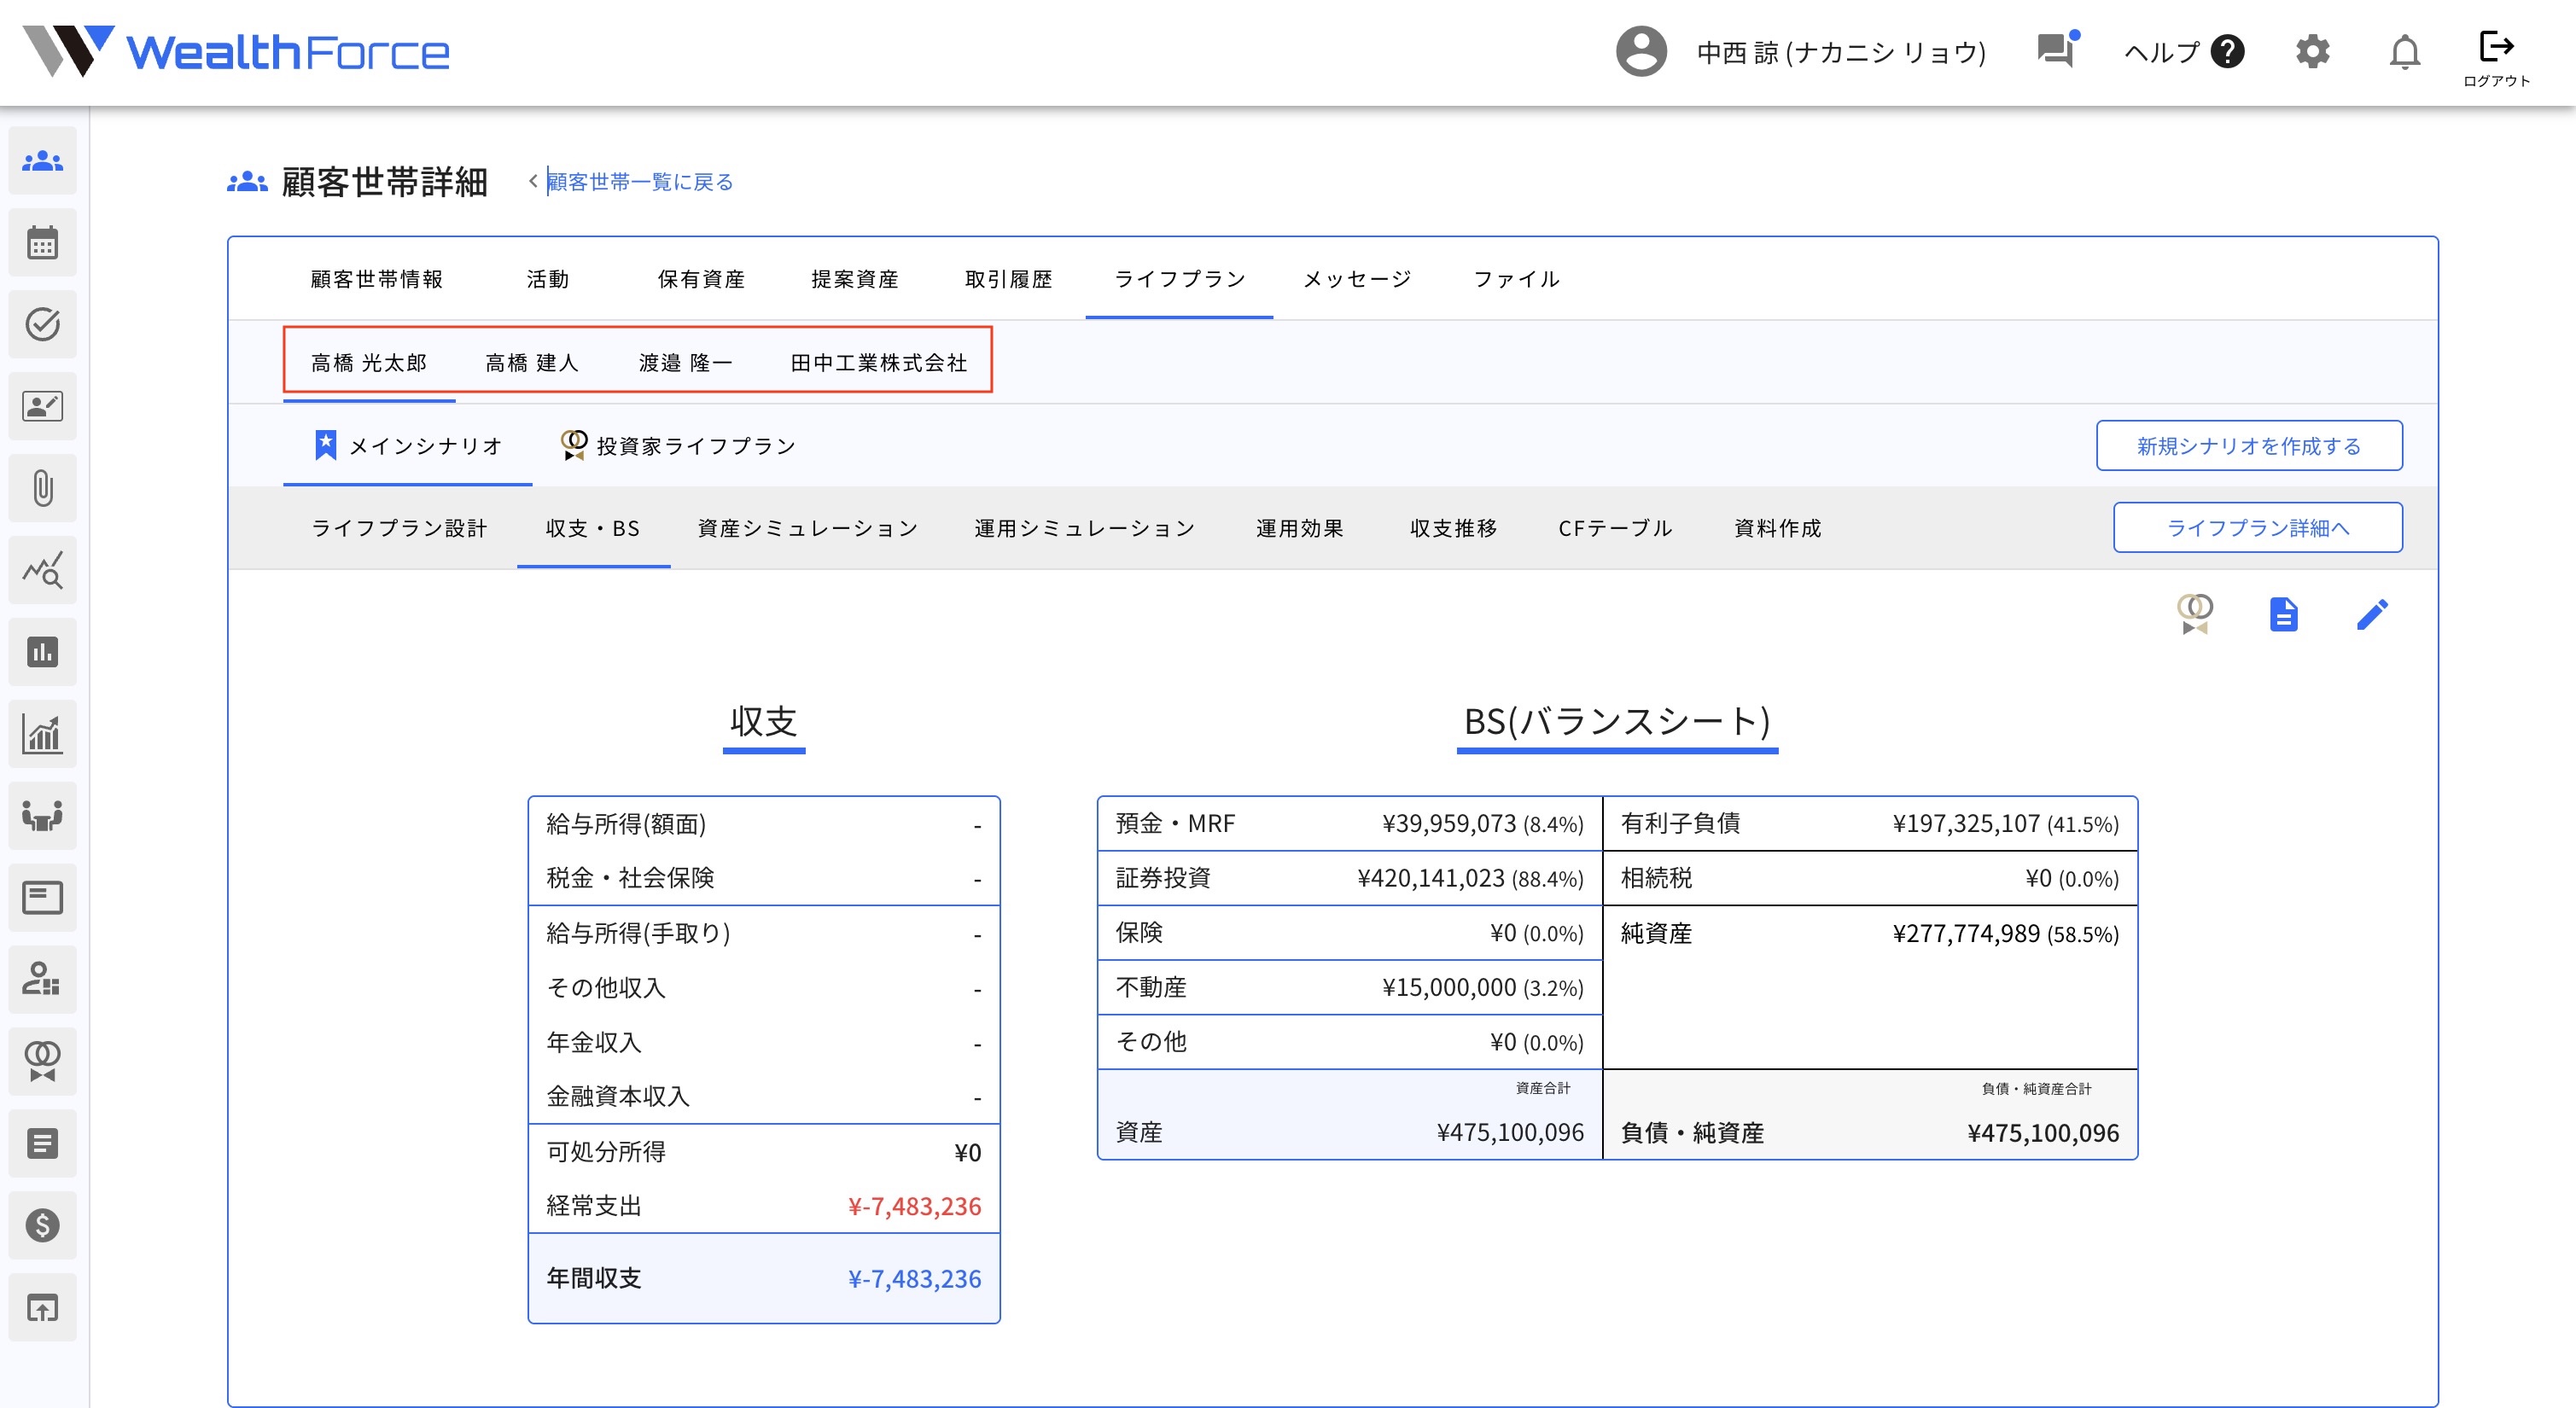Viewport: 2576px width, 1408px height.
Task: Click the 有利子負債 value ¥197,325,107
Action: [1965, 824]
